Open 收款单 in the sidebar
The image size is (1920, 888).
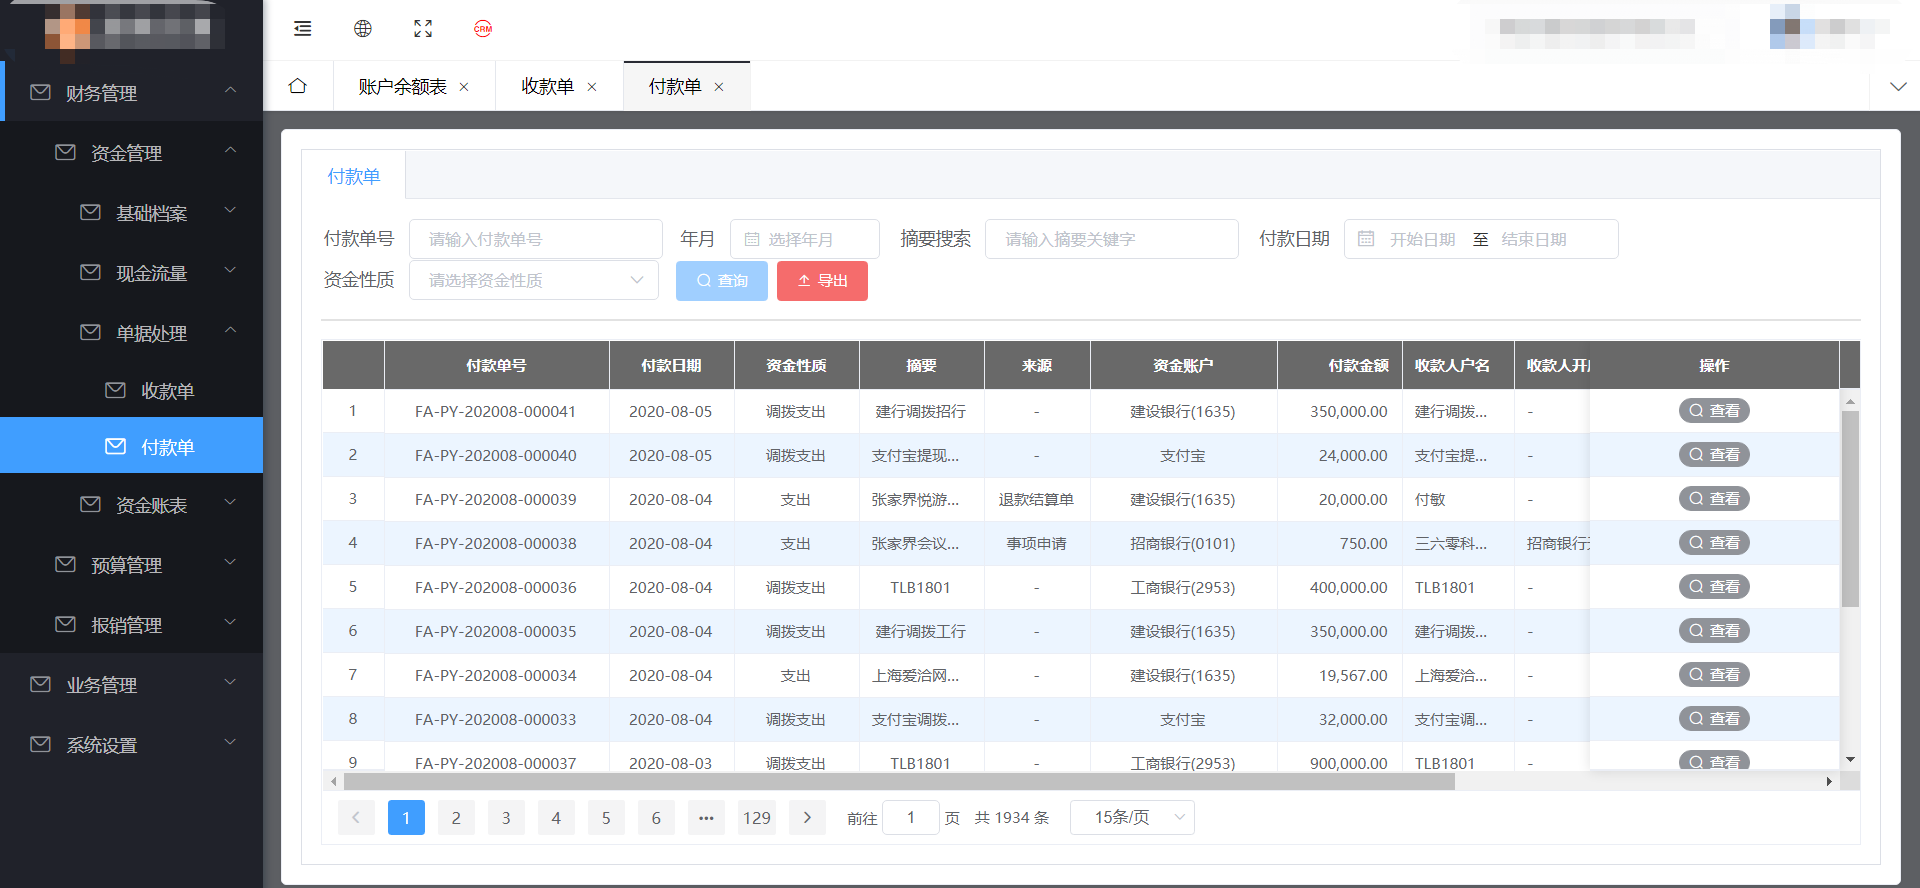point(167,391)
